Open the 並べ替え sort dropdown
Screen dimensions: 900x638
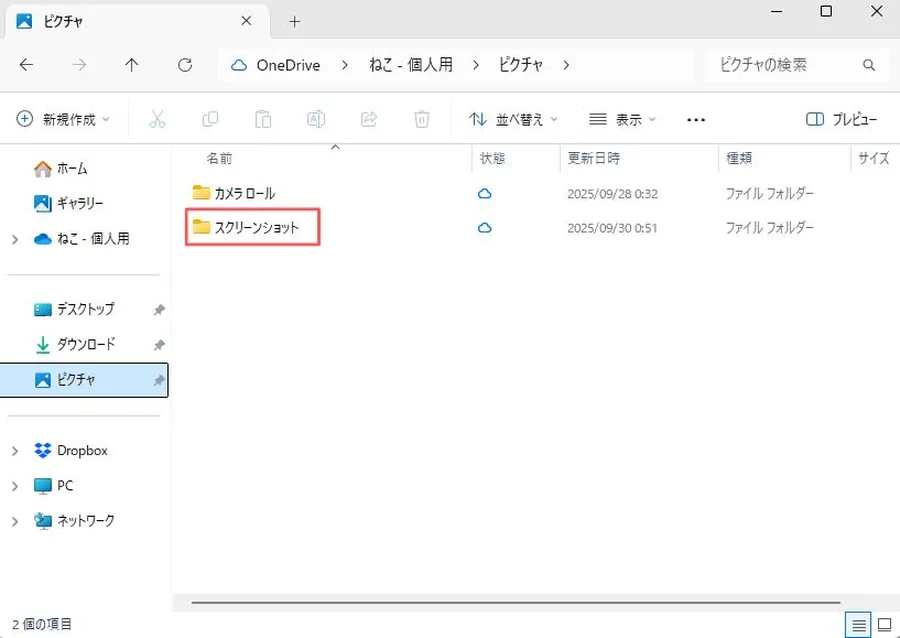514,119
